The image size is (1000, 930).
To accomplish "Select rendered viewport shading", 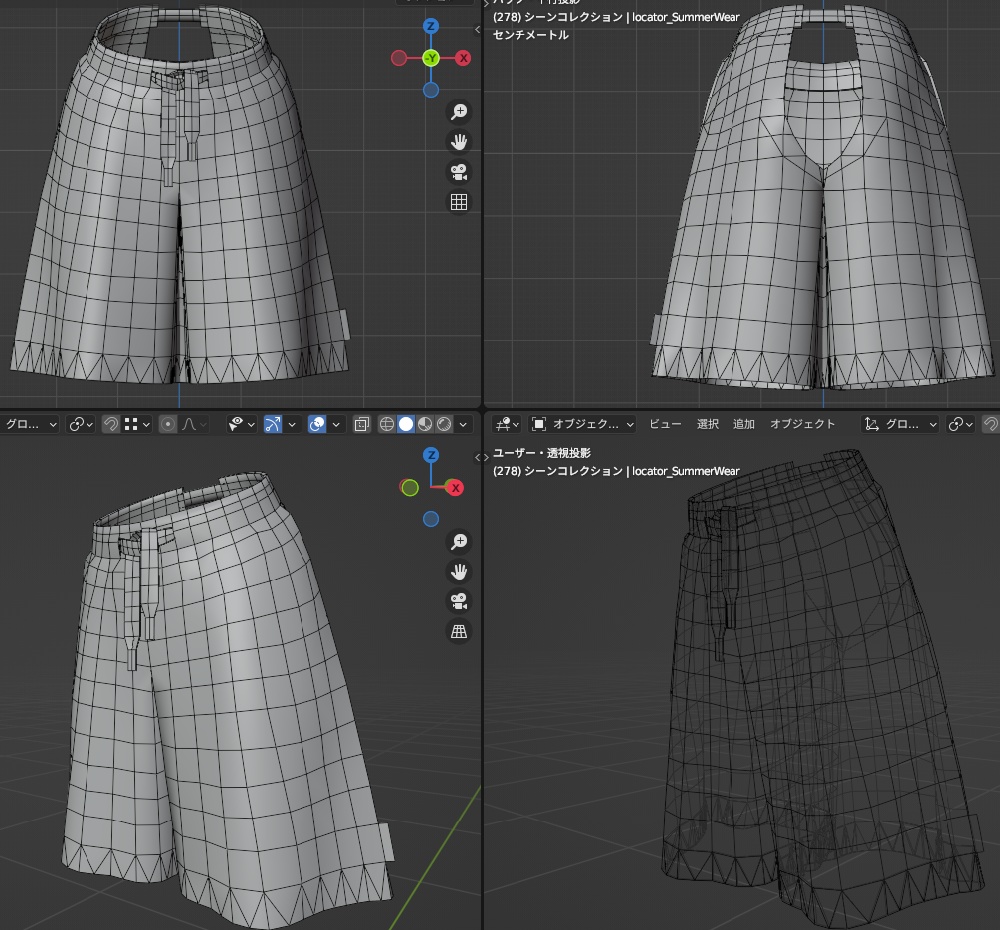I will point(444,424).
